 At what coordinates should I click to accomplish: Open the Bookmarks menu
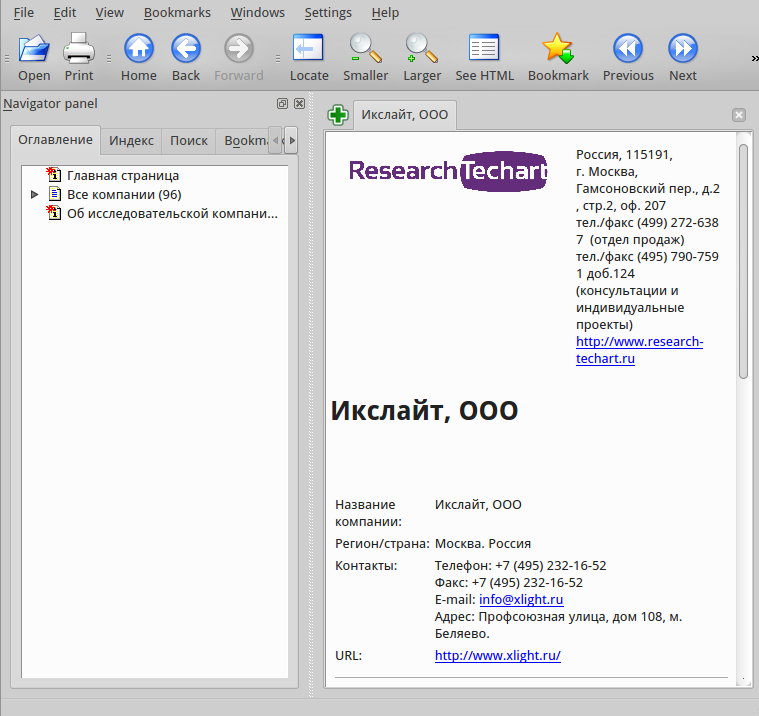pyautogui.click(x=177, y=13)
